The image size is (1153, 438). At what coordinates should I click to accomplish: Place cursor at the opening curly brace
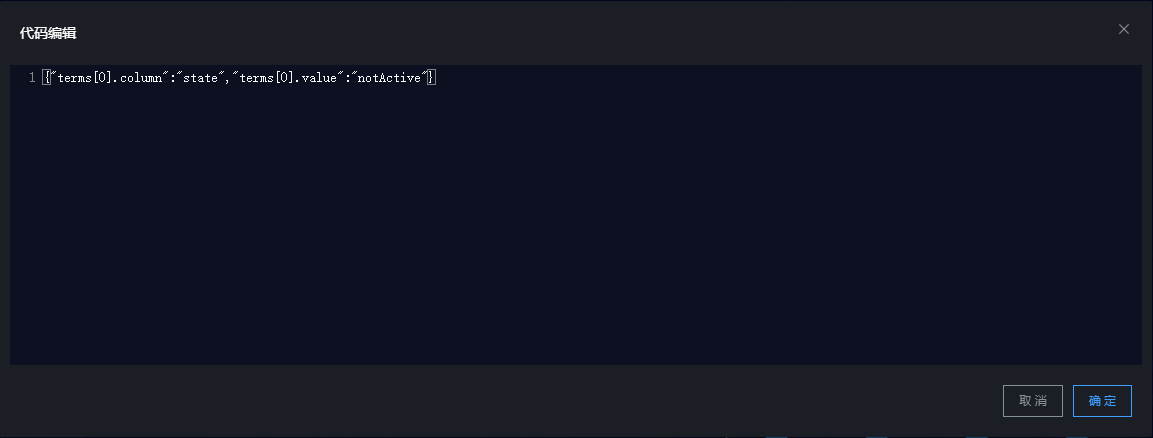coord(46,78)
